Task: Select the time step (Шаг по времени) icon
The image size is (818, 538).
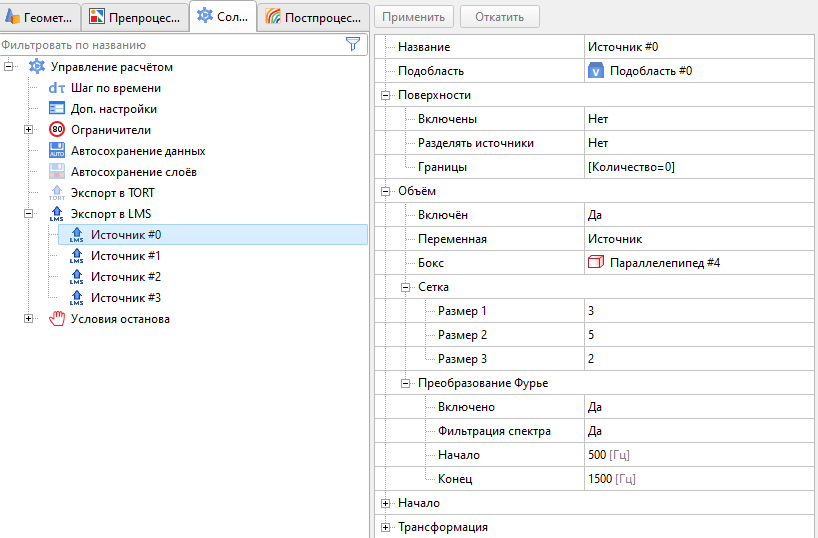Action: 57,88
